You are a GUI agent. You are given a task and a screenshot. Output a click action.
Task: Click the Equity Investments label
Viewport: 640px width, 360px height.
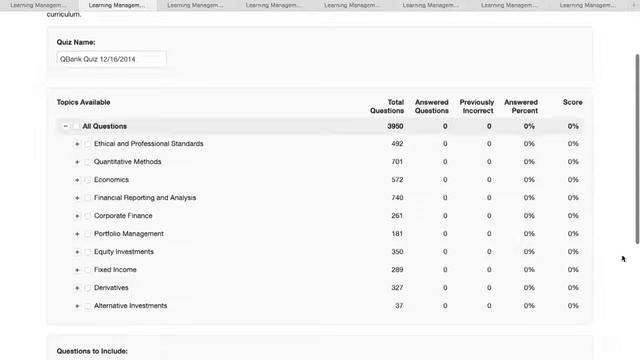(x=124, y=251)
